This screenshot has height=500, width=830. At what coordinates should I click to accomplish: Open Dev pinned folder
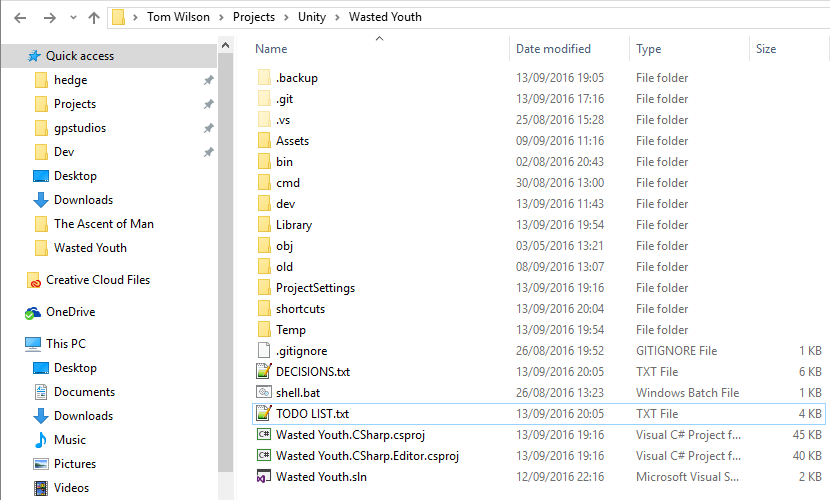click(x=64, y=152)
